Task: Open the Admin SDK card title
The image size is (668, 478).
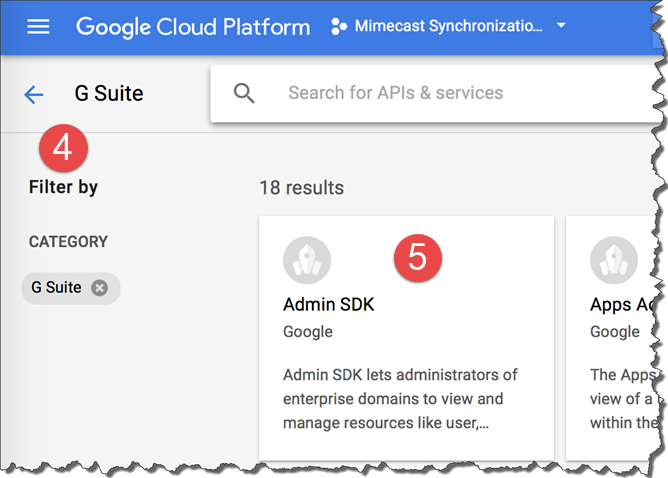Action: tap(328, 305)
